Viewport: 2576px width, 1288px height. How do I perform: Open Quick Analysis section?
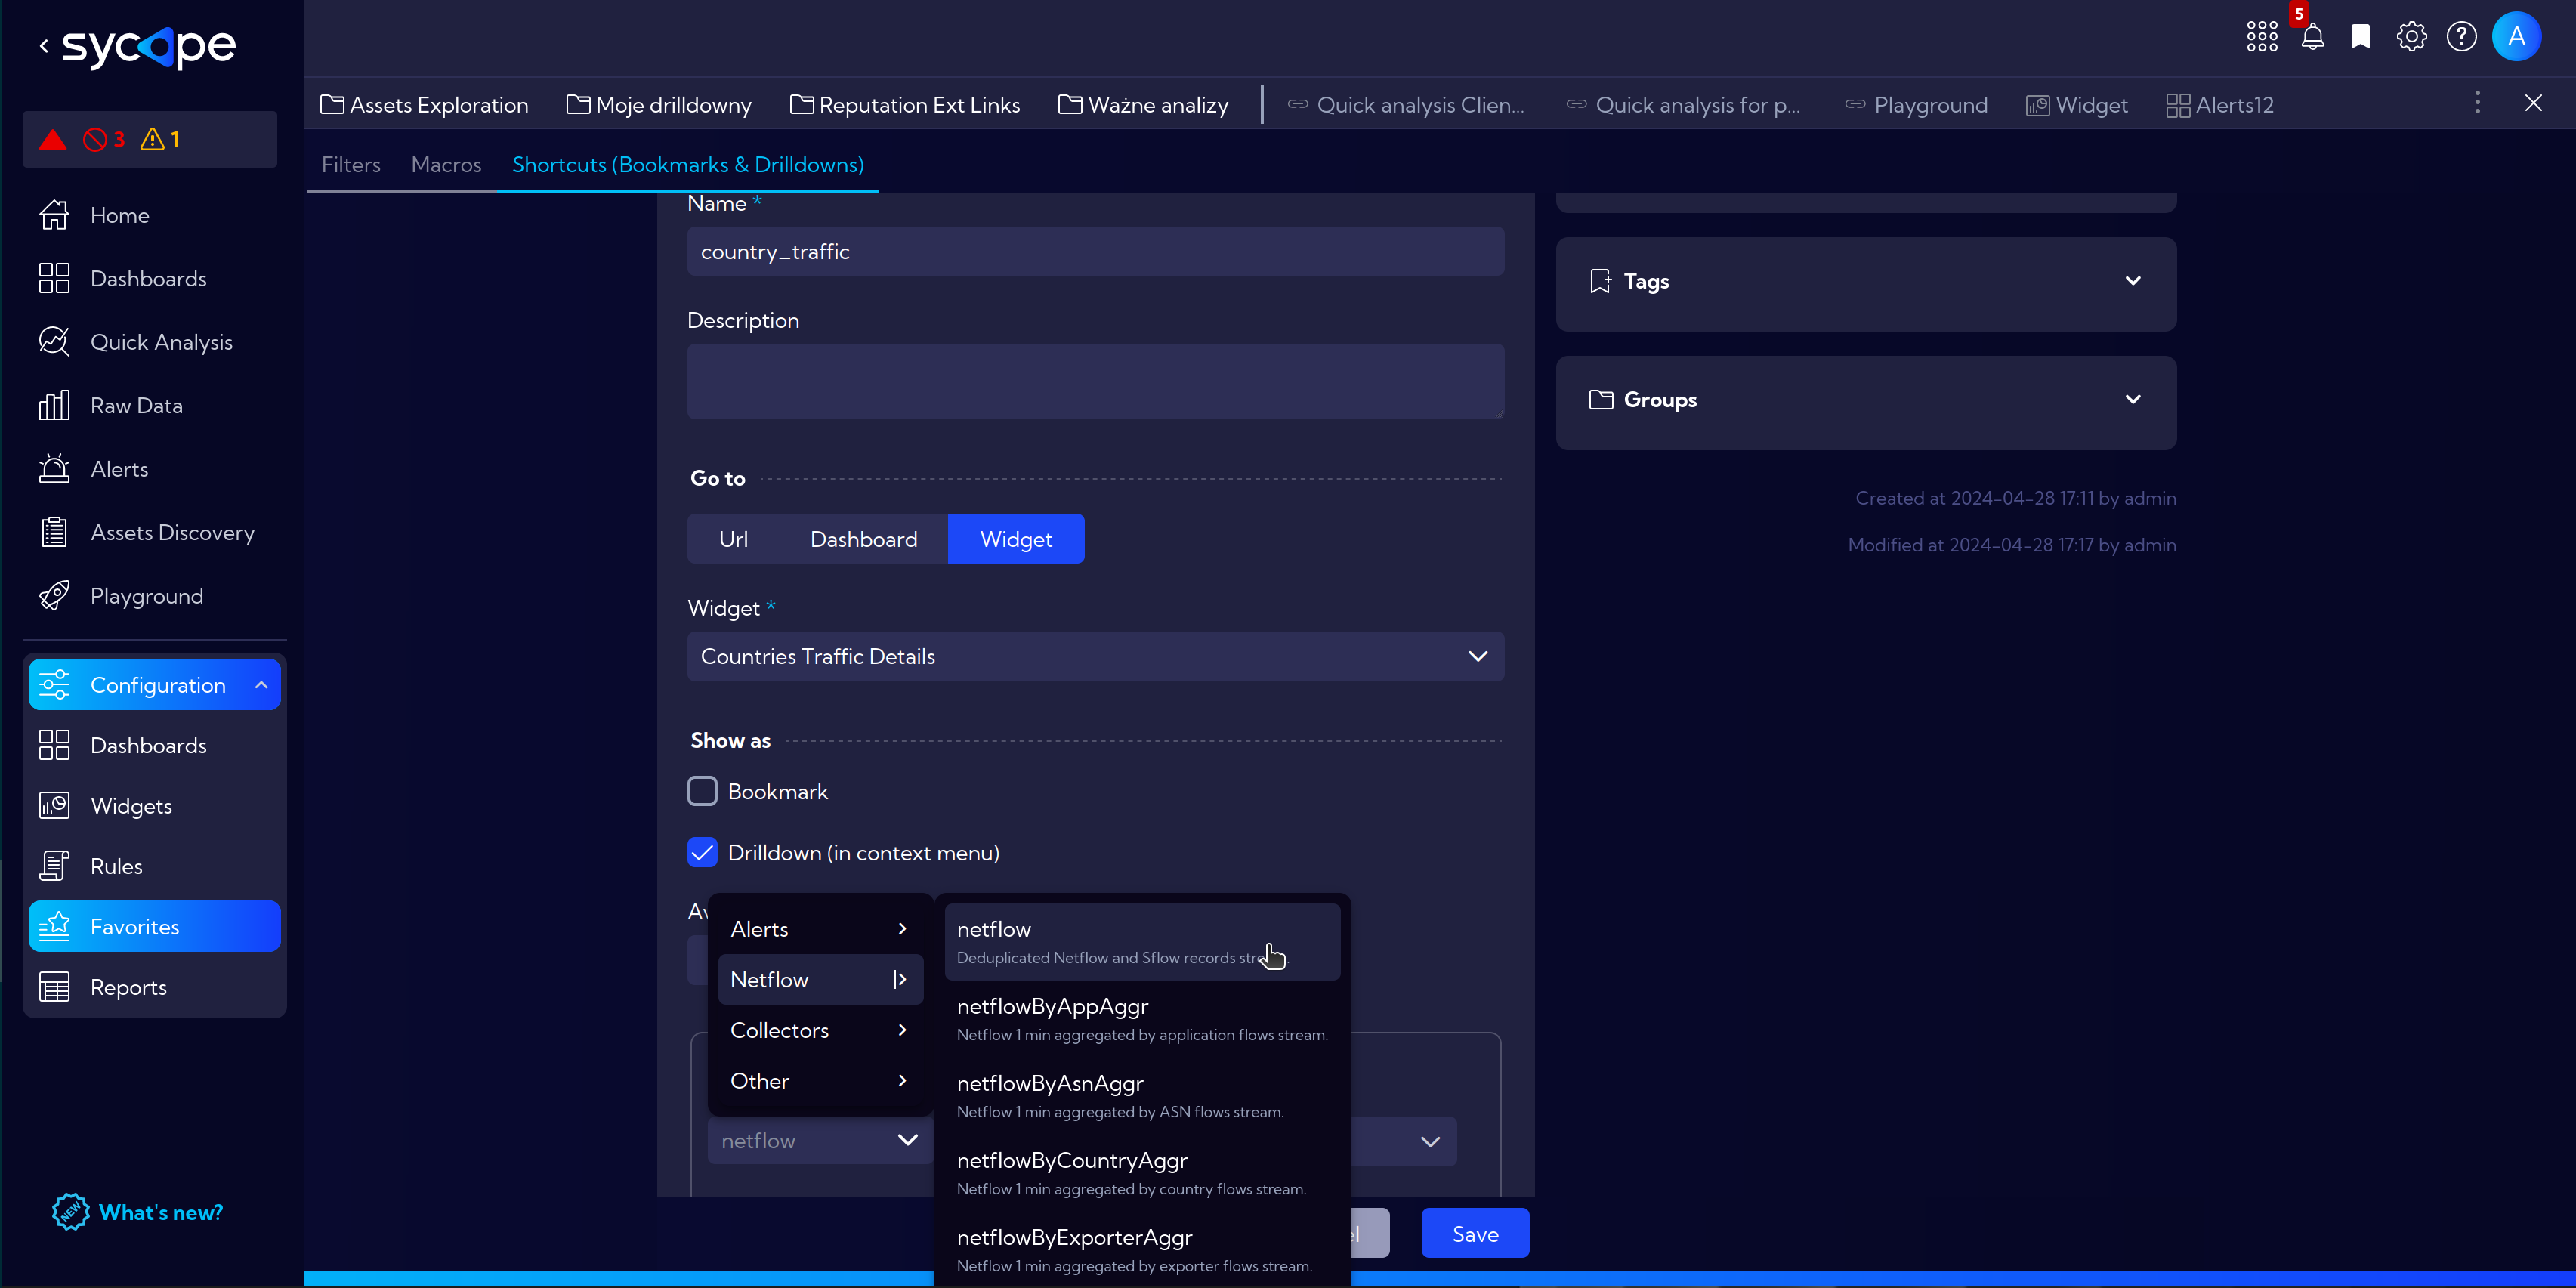(x=161, y=342)
